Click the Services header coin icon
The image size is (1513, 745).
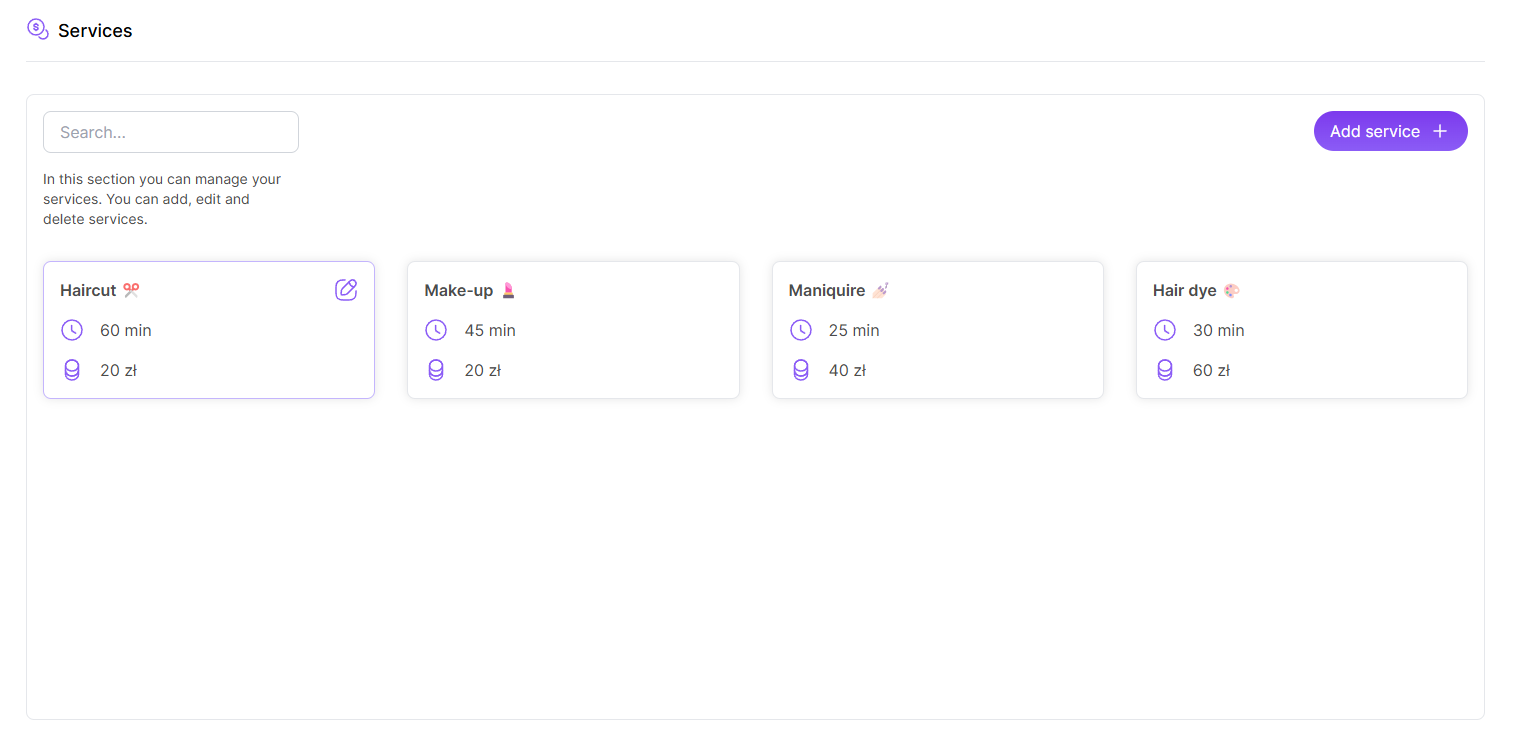[37, 29]
